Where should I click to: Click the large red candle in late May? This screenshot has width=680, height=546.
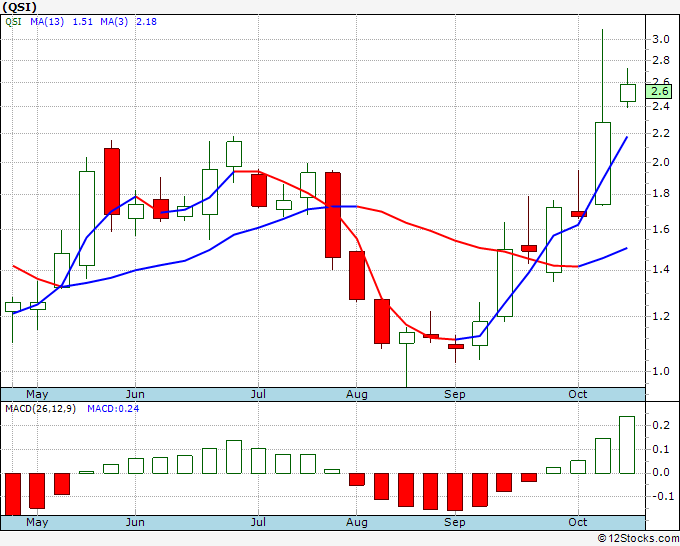(112, 181)
